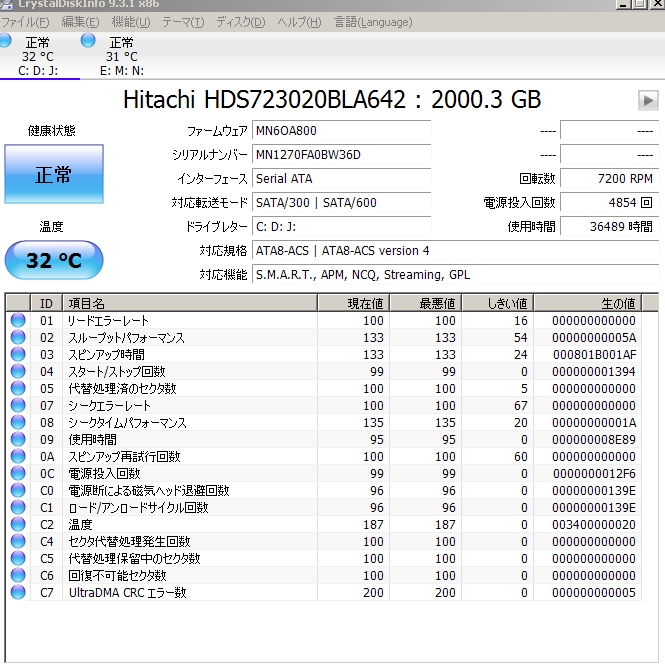Open the テーマ(T) menu
This screenshot has height=669, width=665.
(x=183, y=22)
